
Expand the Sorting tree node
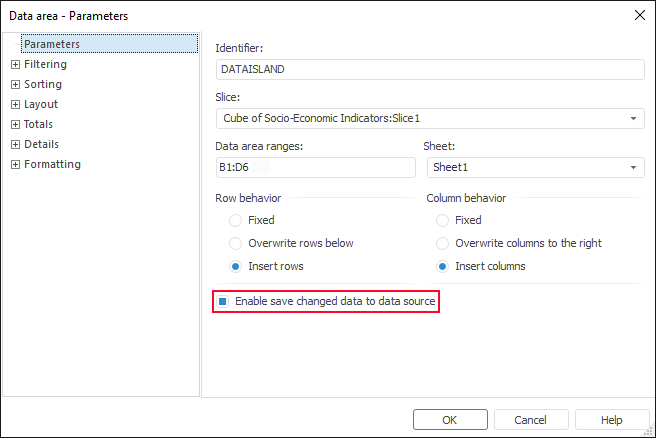coord(15,84)
